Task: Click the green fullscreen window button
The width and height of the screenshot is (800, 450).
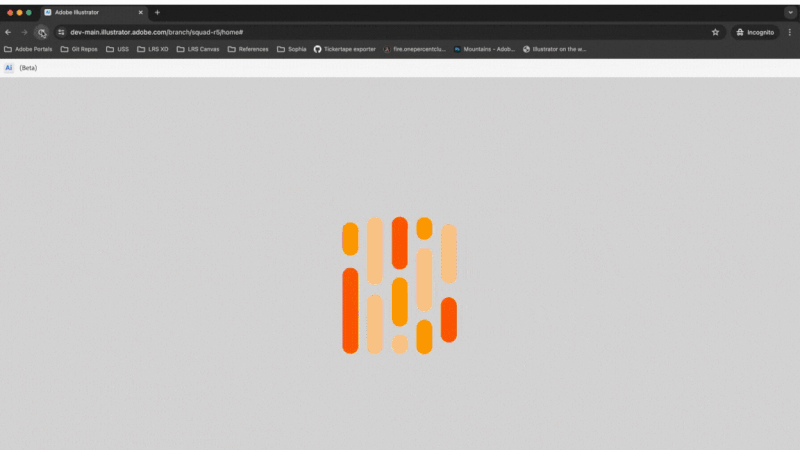Action: point(29,12)
